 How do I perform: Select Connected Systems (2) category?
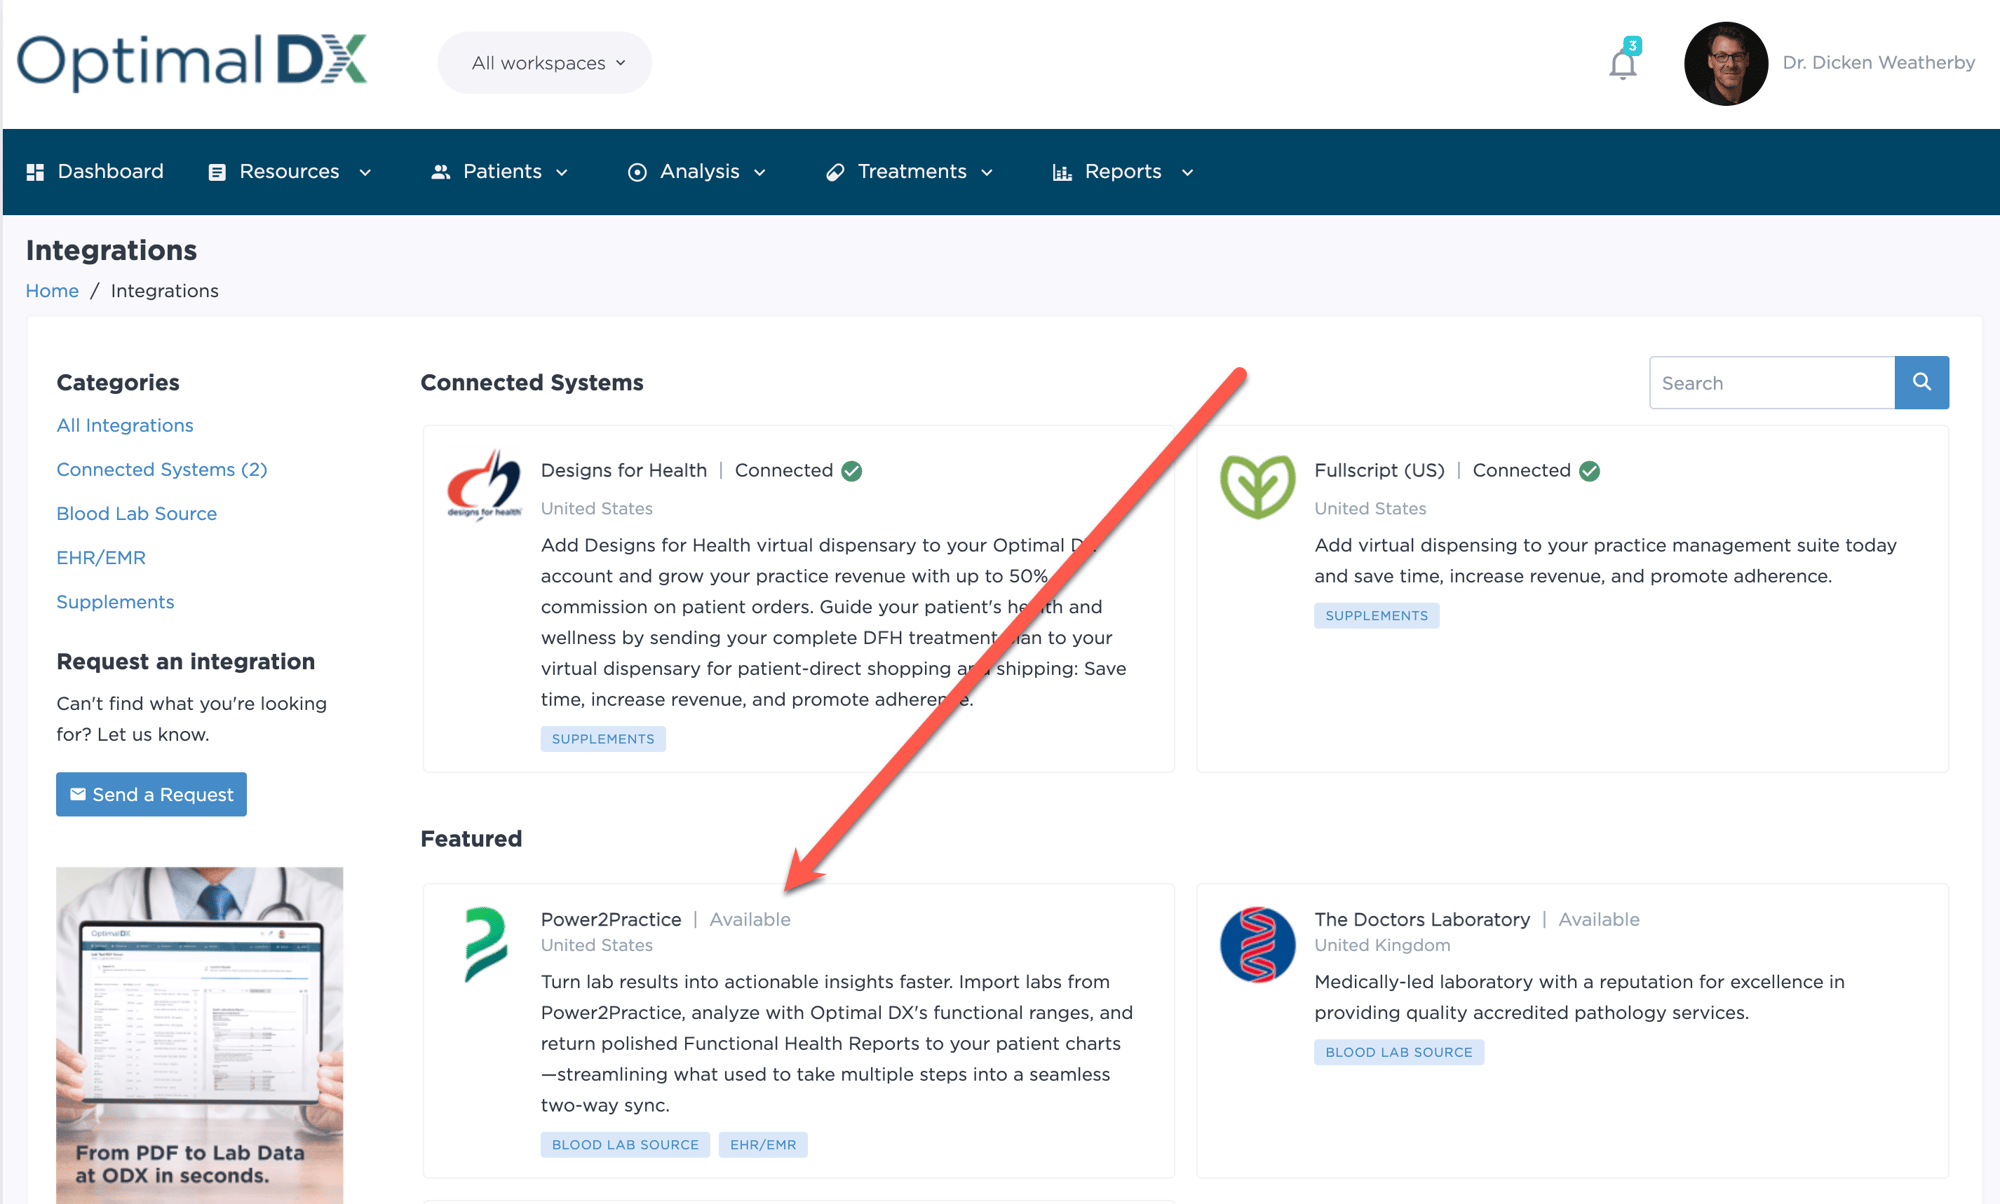(x=162, y=469)
